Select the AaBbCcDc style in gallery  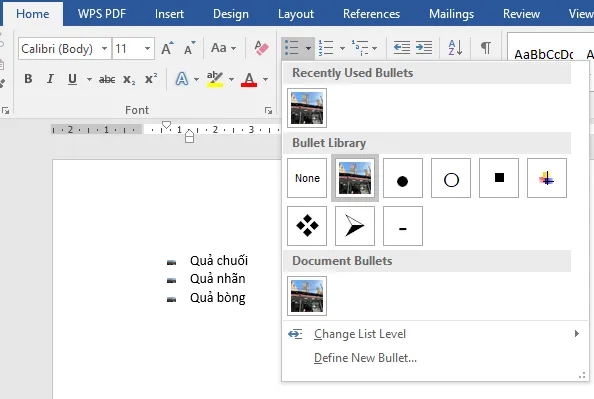point(543,55)
